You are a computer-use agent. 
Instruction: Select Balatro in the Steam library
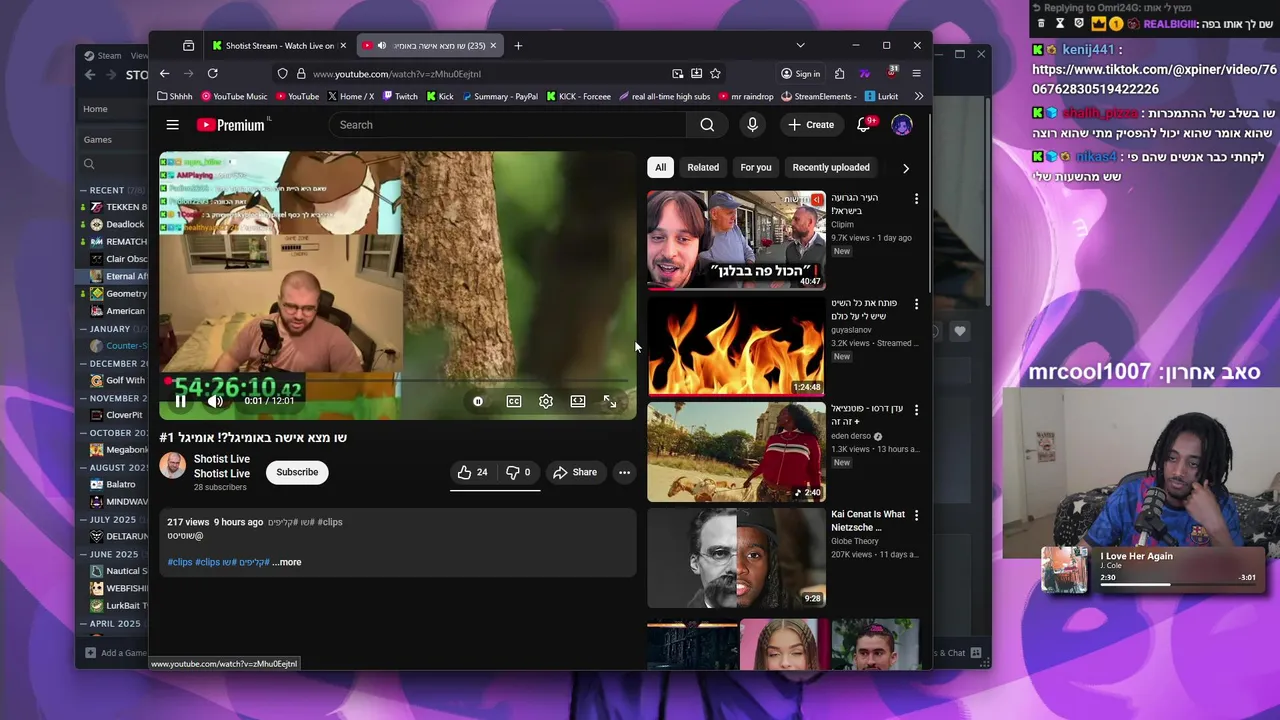click(x=120, y=484)
